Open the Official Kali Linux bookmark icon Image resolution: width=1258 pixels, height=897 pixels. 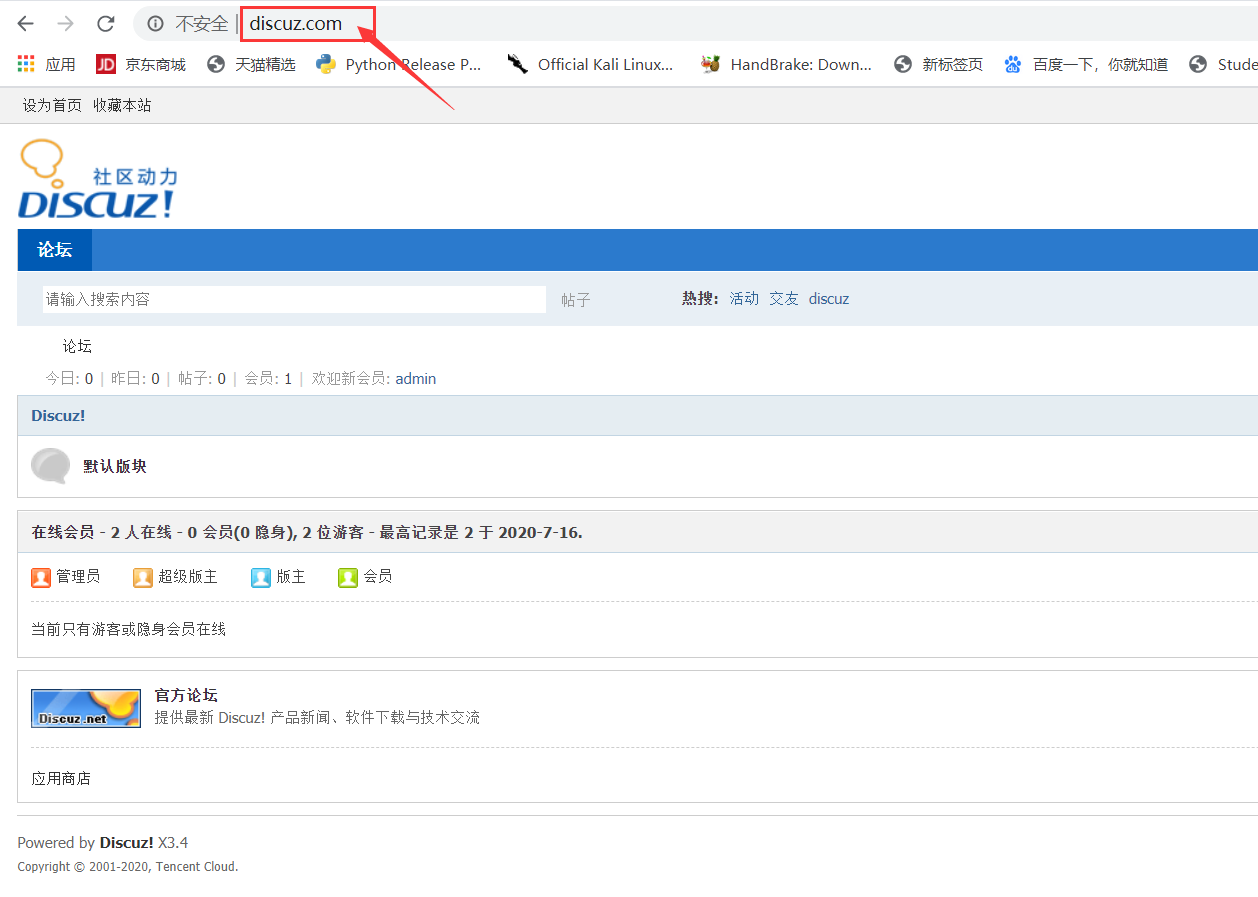[x=519, y=63]
